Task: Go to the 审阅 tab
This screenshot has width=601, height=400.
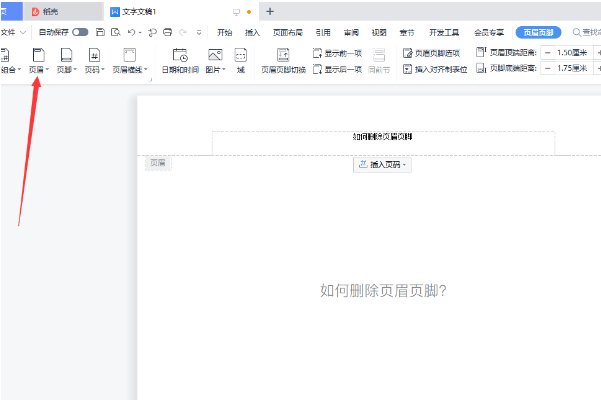Action: [351, 33]
